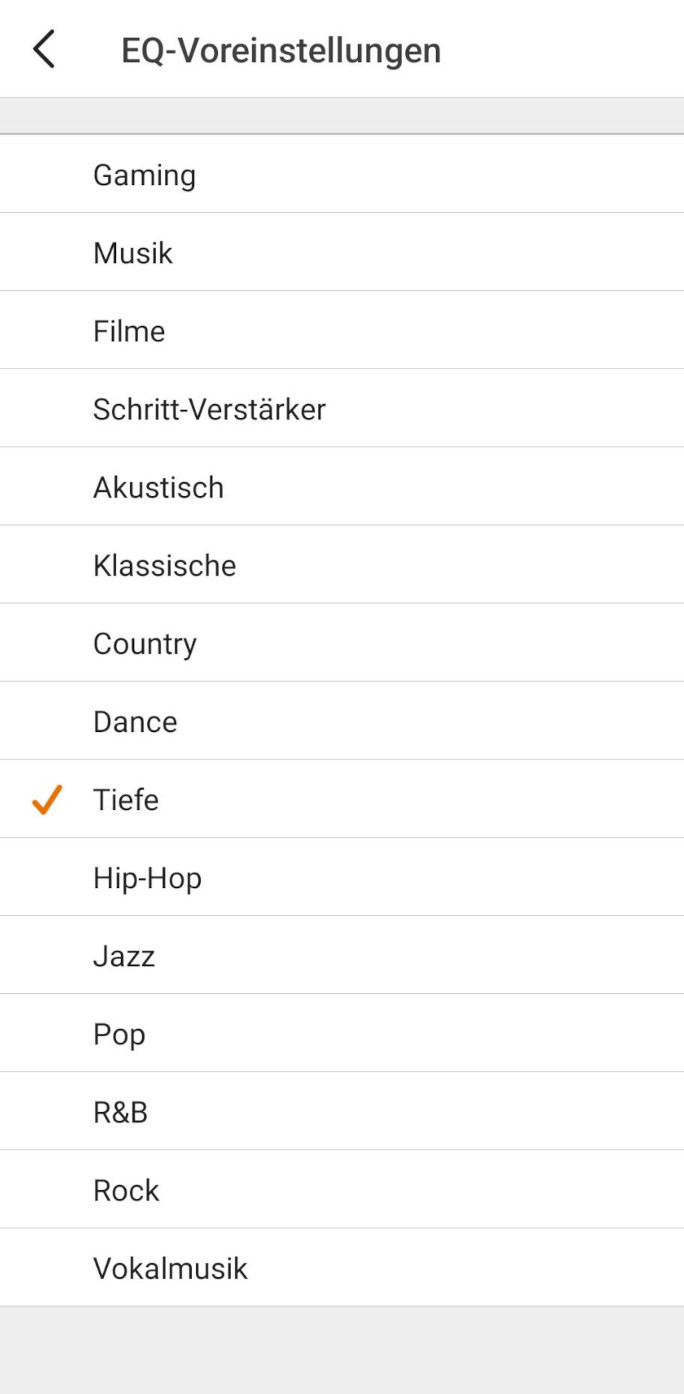
Task: Tap the Jazz list item label
Action: click(x=124, y=956)
